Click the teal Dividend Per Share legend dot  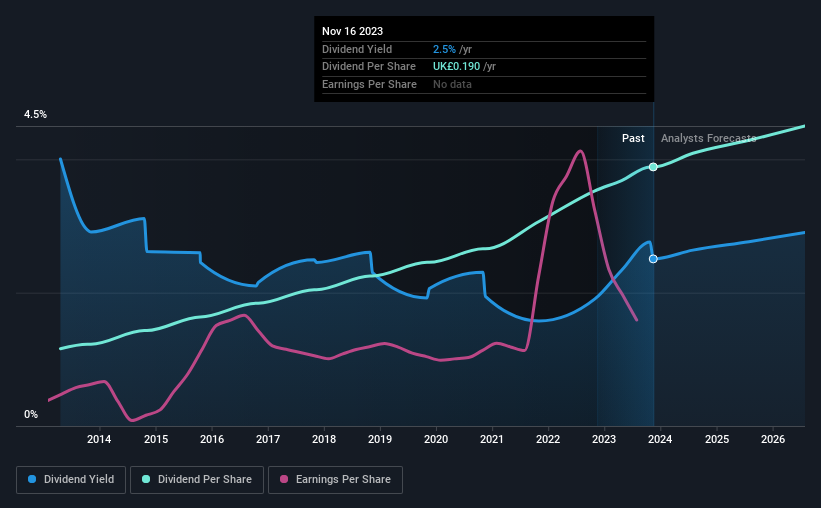coord(146,479)
